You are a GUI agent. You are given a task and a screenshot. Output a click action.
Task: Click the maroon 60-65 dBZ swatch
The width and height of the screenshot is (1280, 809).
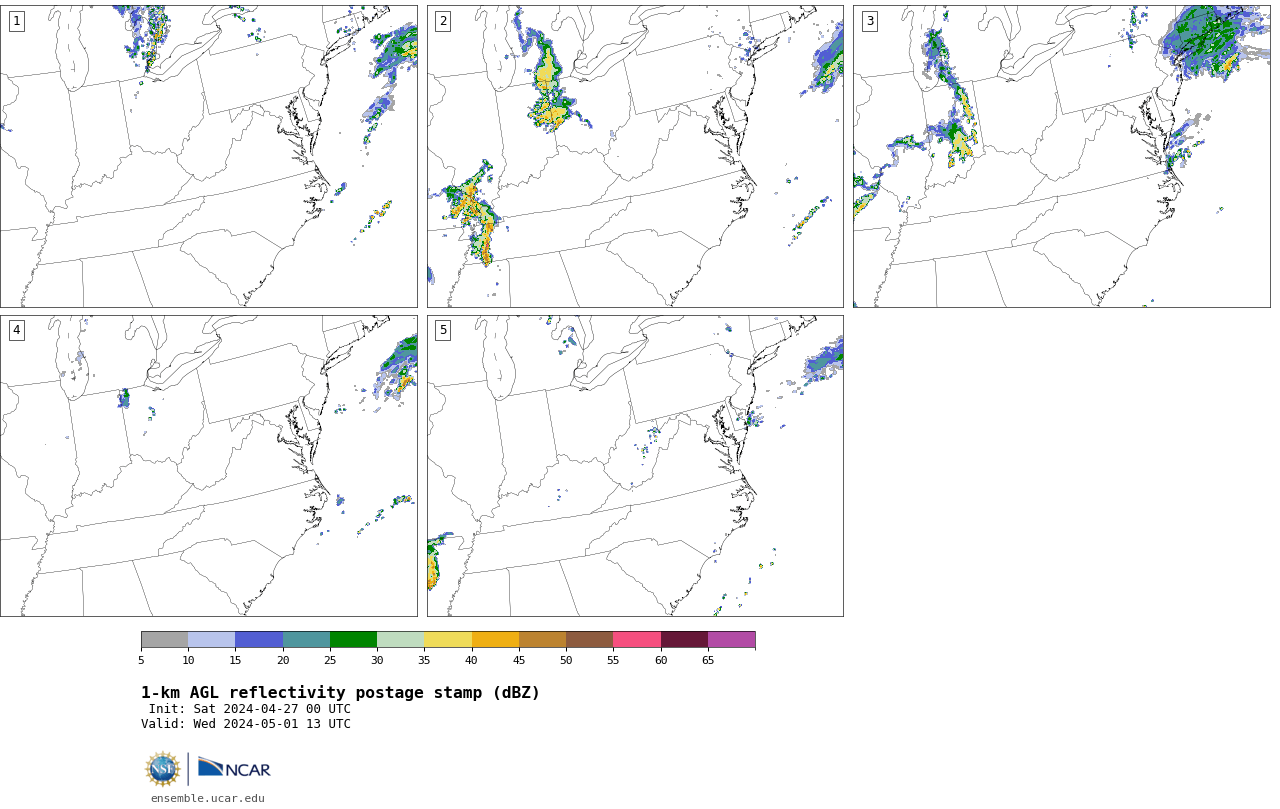(684, 640)
